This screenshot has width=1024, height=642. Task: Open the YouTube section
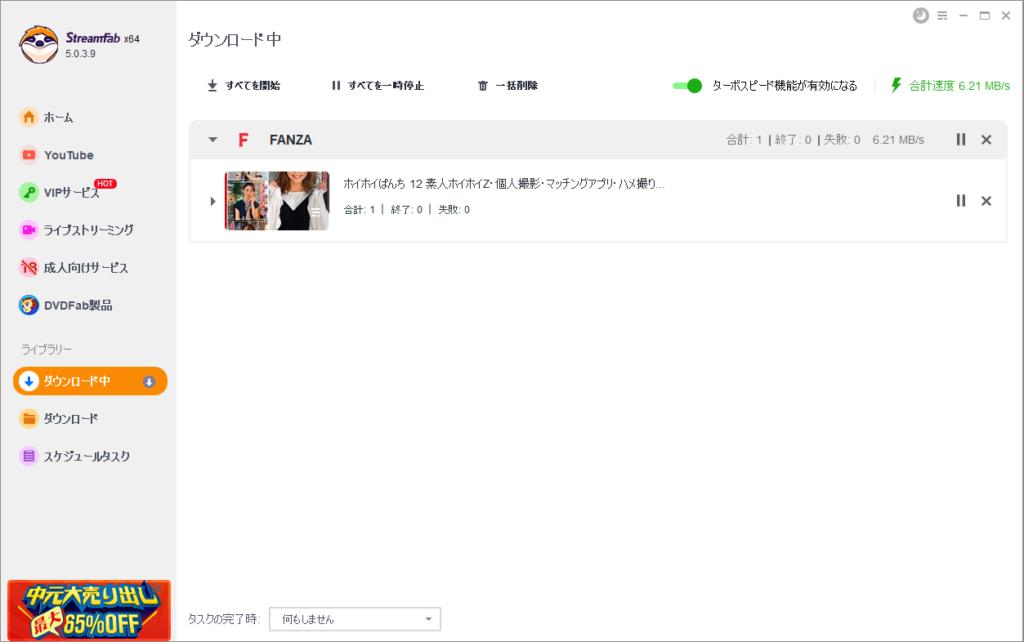click(56, 155)
